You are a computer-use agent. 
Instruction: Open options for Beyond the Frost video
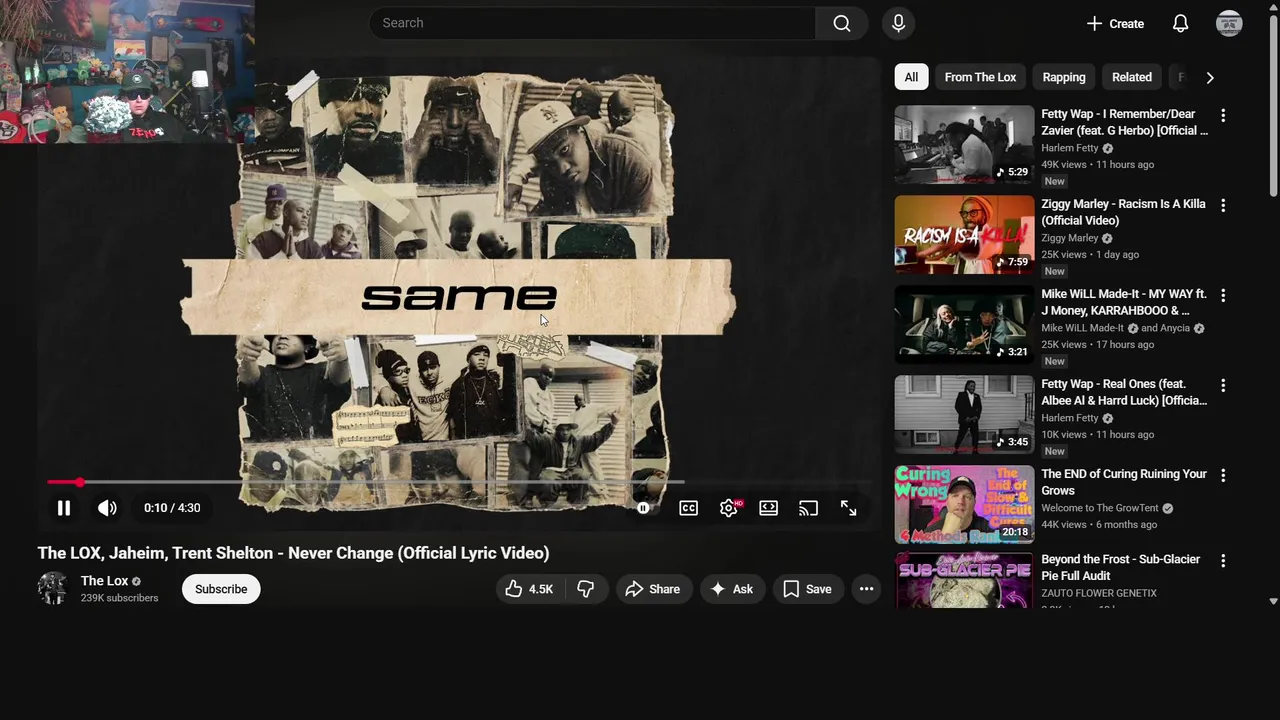1222,560
